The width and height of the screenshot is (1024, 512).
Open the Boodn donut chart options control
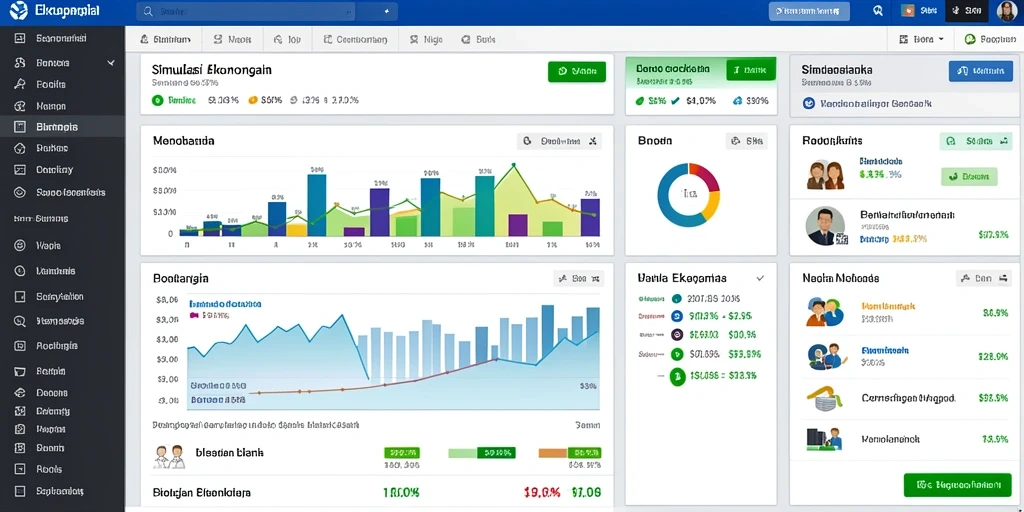point(746,140)
